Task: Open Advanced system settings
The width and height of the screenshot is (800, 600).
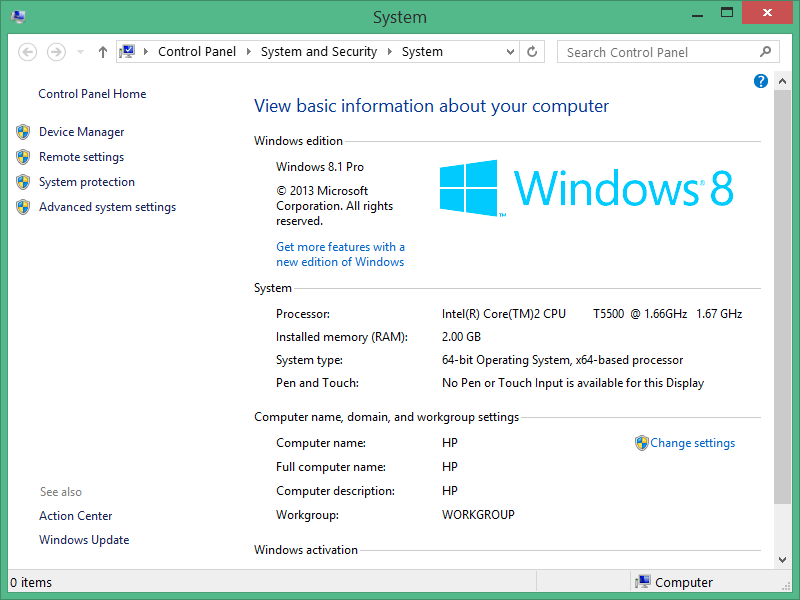Action: point(108,207)
